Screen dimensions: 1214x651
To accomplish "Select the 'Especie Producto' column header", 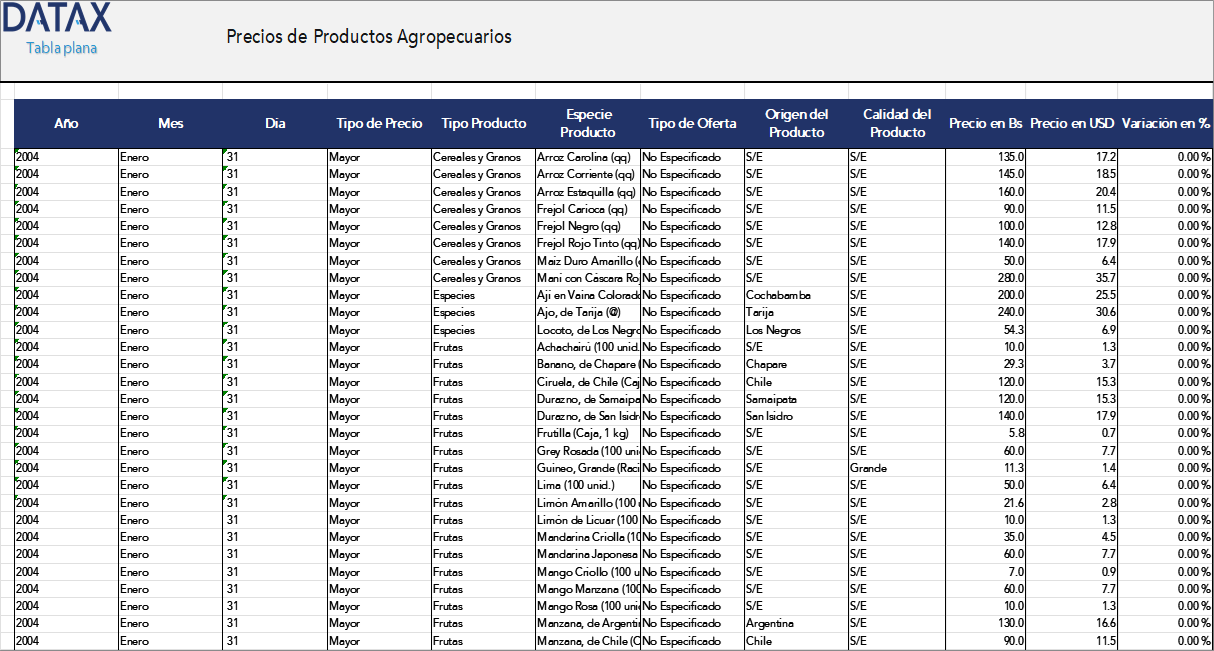I will click(587, 123).
